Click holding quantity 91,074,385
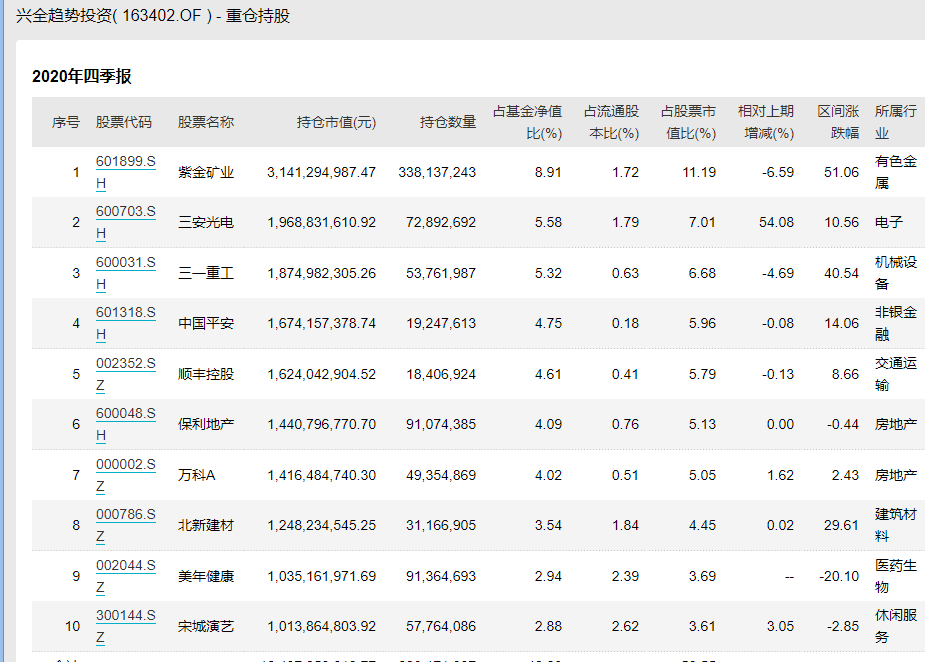The image size is (925, 662). pyautogui.click(x=441, y=424)
